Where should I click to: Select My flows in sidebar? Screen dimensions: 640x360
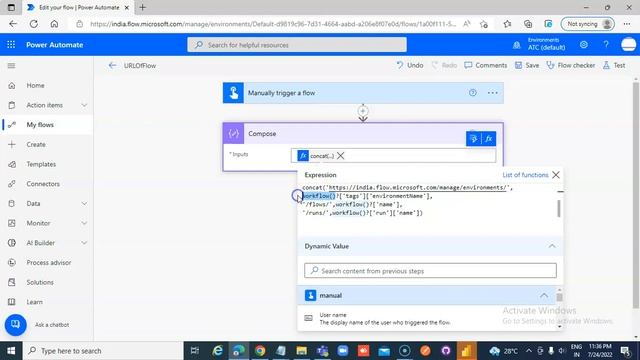pyautogui.click(x=40, y=124)
